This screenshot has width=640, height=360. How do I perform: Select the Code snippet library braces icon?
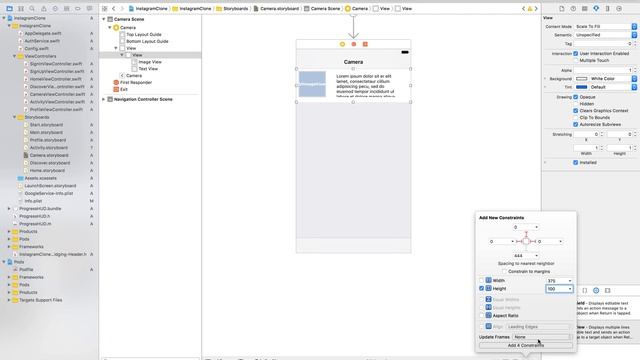point(584,290)
